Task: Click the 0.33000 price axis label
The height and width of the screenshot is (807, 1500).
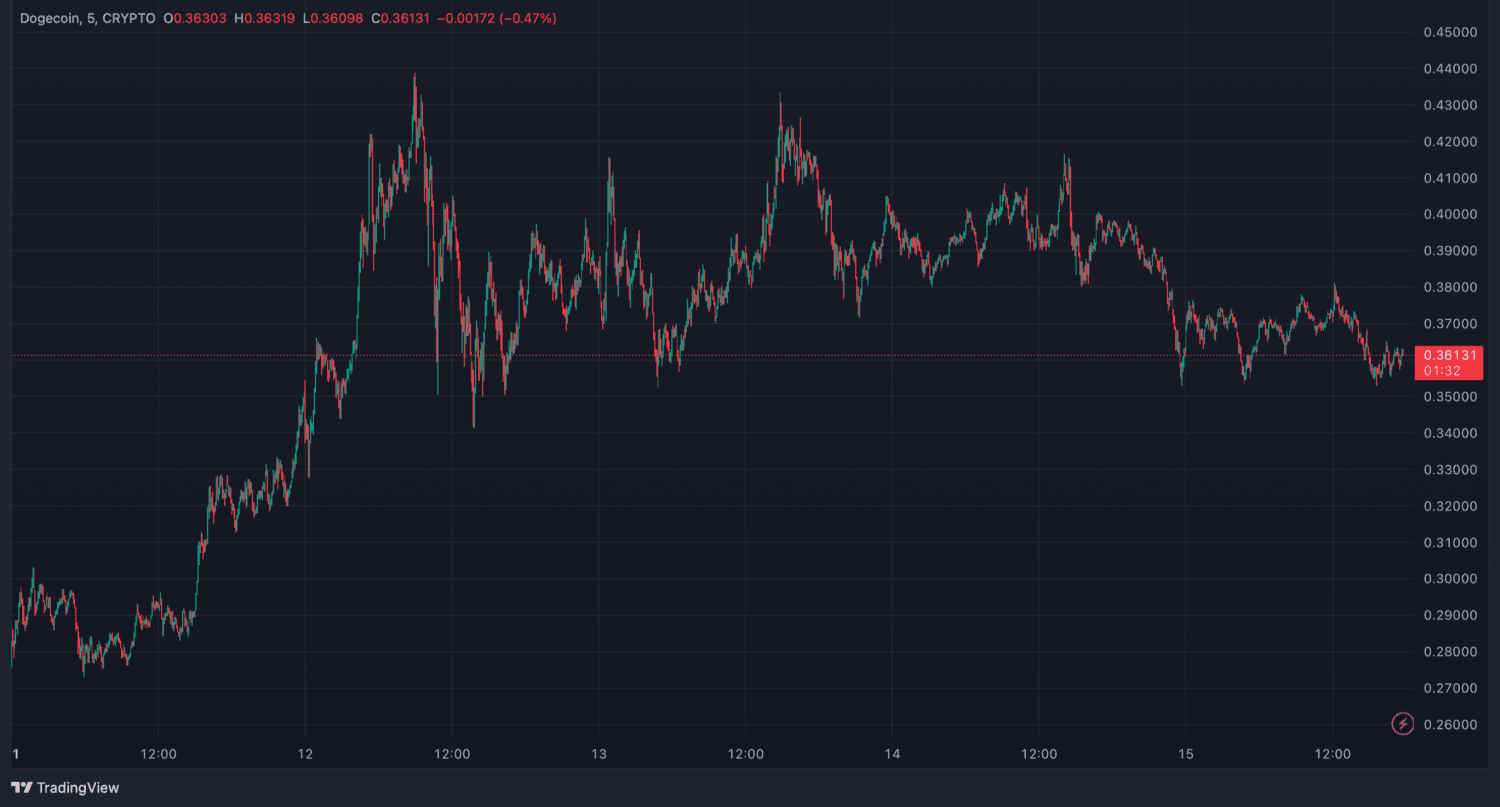Action: coord(1450,469)
